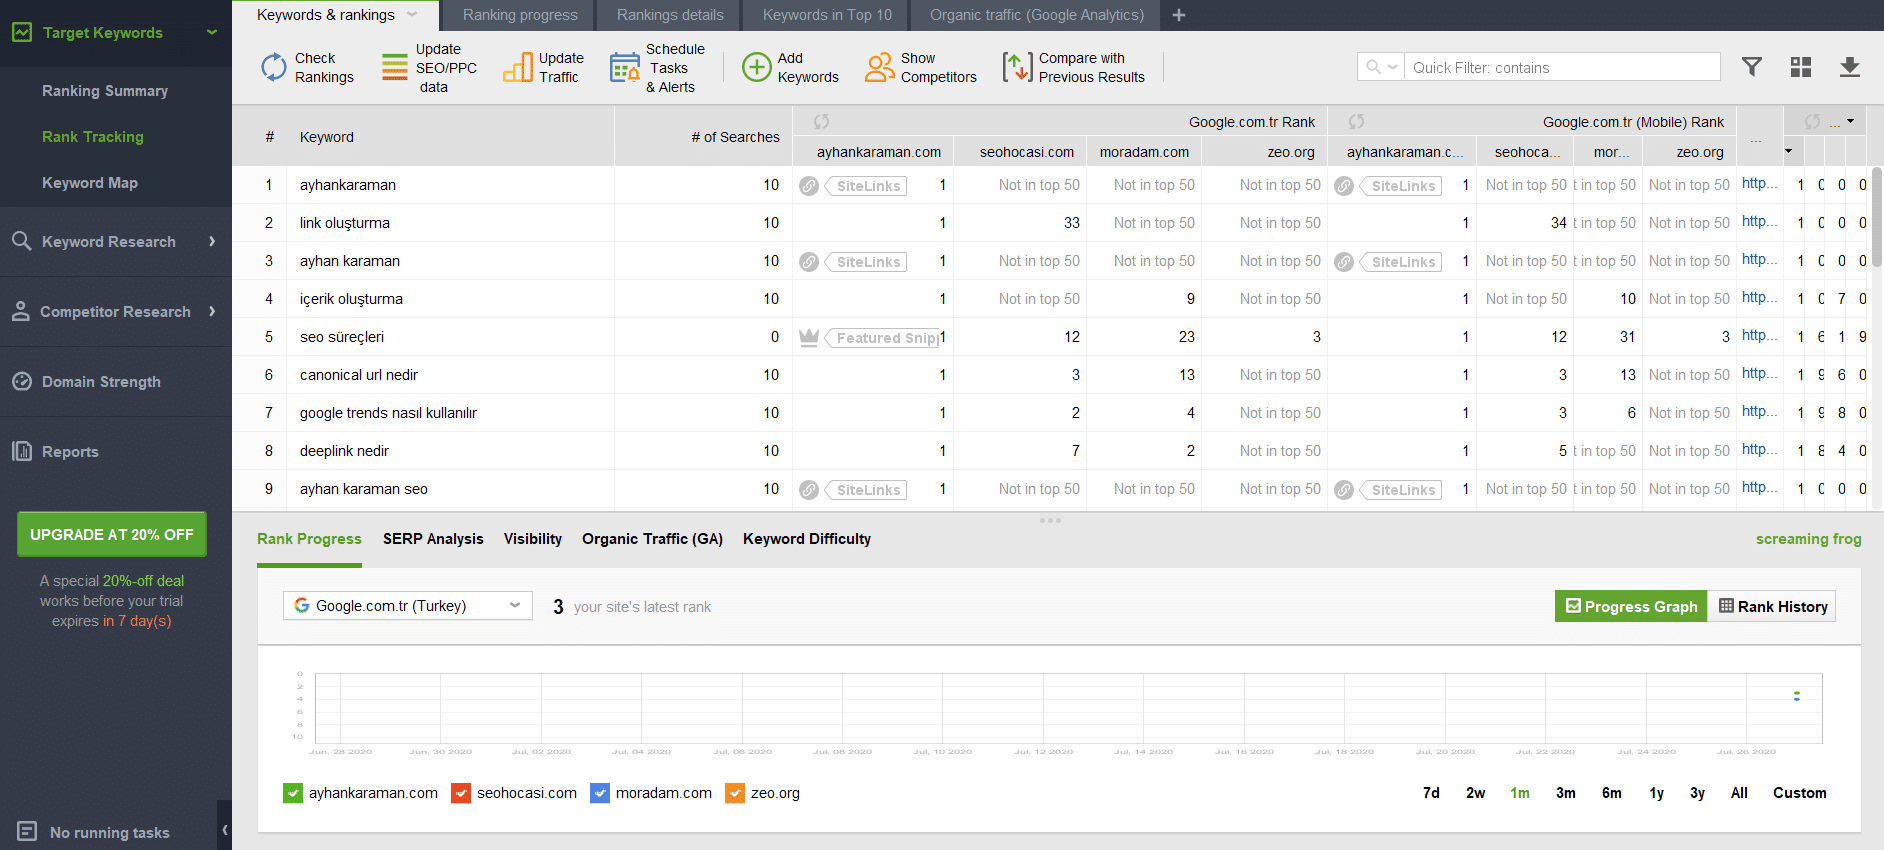
Task: Switch to the Rankings details tab
Action: tap(670, 15)
